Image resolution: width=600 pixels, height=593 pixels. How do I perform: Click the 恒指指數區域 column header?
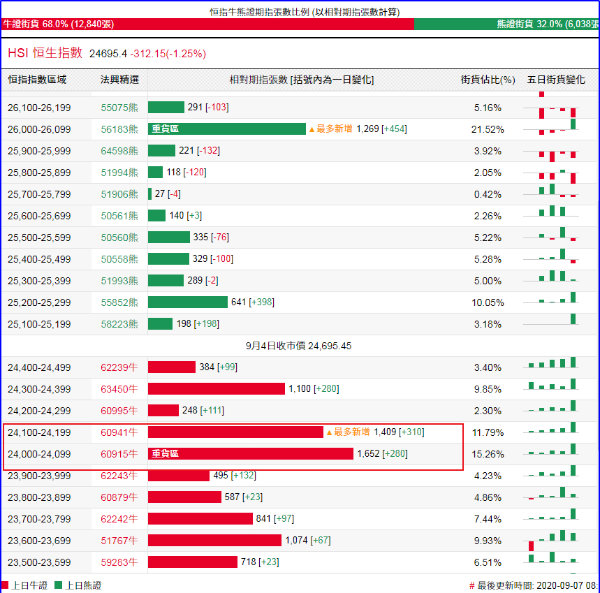[37, 80]
